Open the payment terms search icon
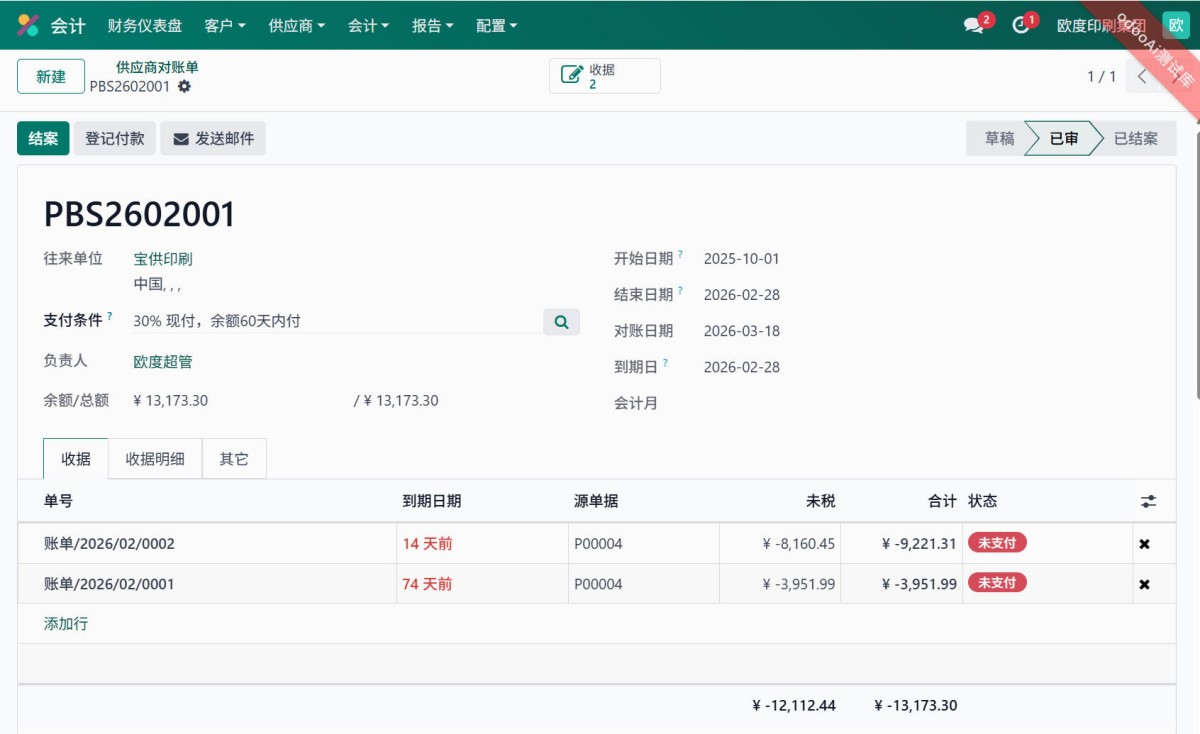1200x734 pixels. pyautogui.click(x=561, y=321)
